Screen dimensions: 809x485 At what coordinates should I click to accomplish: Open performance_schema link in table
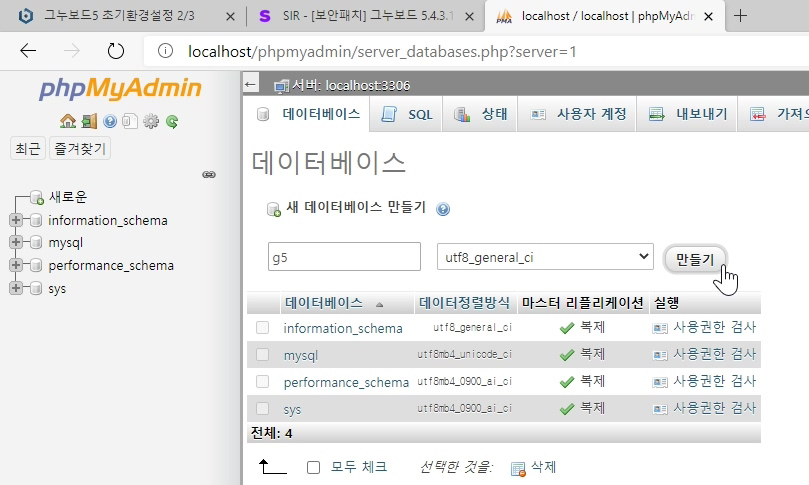[346, 382]
